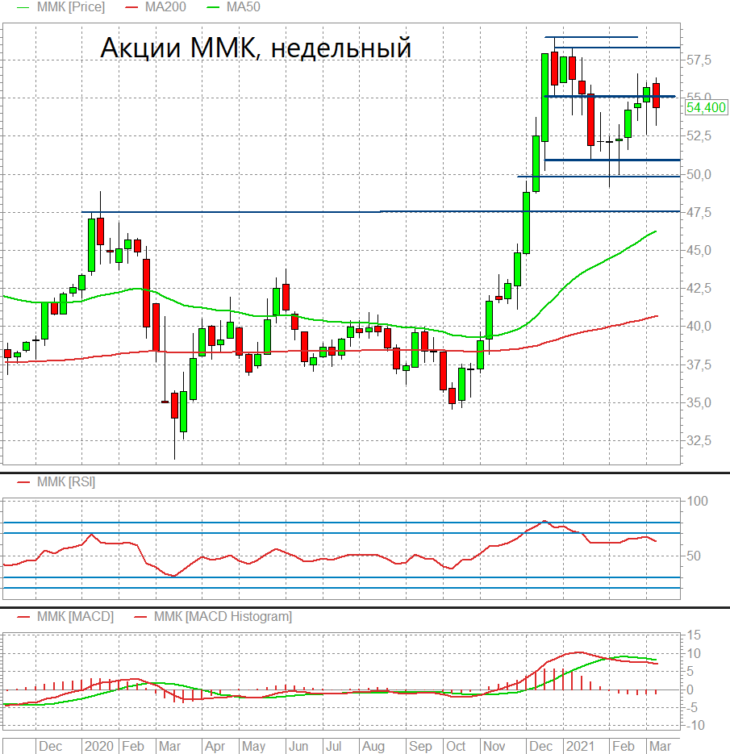Click the MMK [Price] legend label

click(x=71, y=7)
